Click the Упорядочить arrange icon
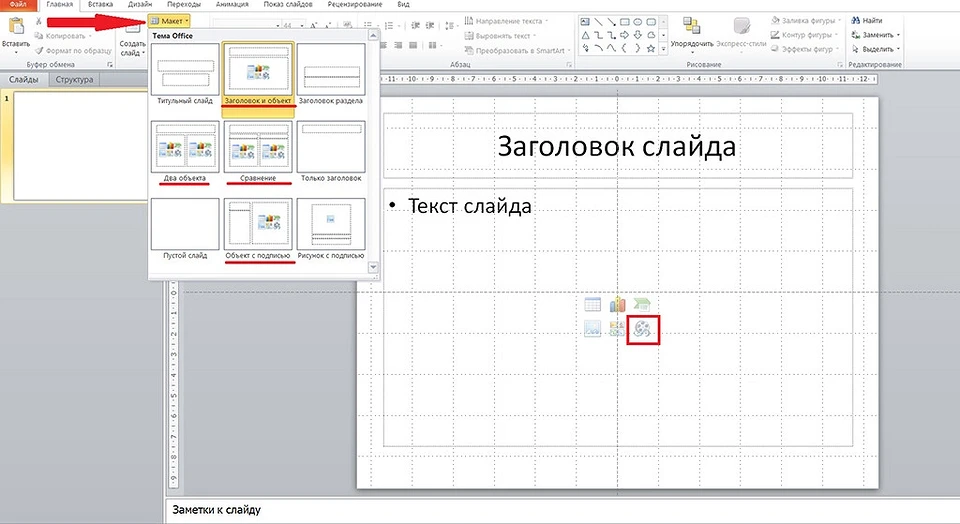This screenshot has width=960, height=524. [x=692, y=26]
